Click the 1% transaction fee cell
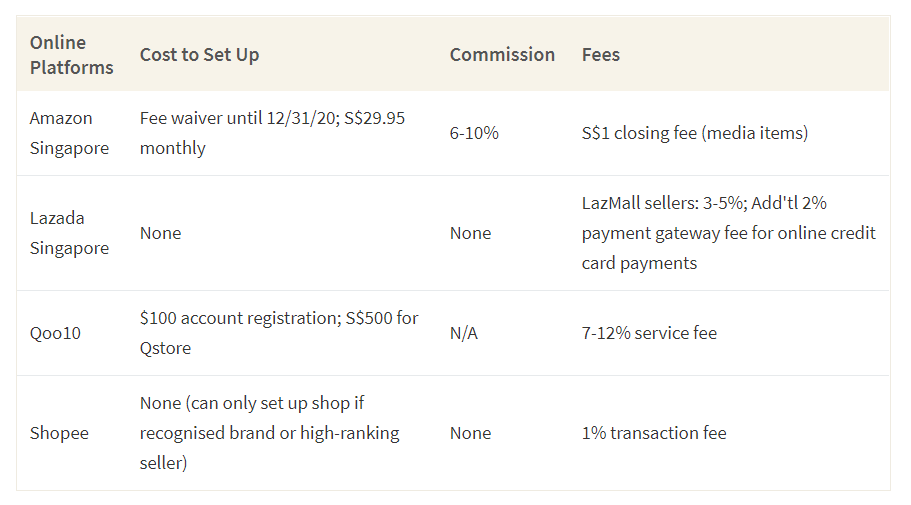This screenshot has width=911, height=505. click(654, 433)
